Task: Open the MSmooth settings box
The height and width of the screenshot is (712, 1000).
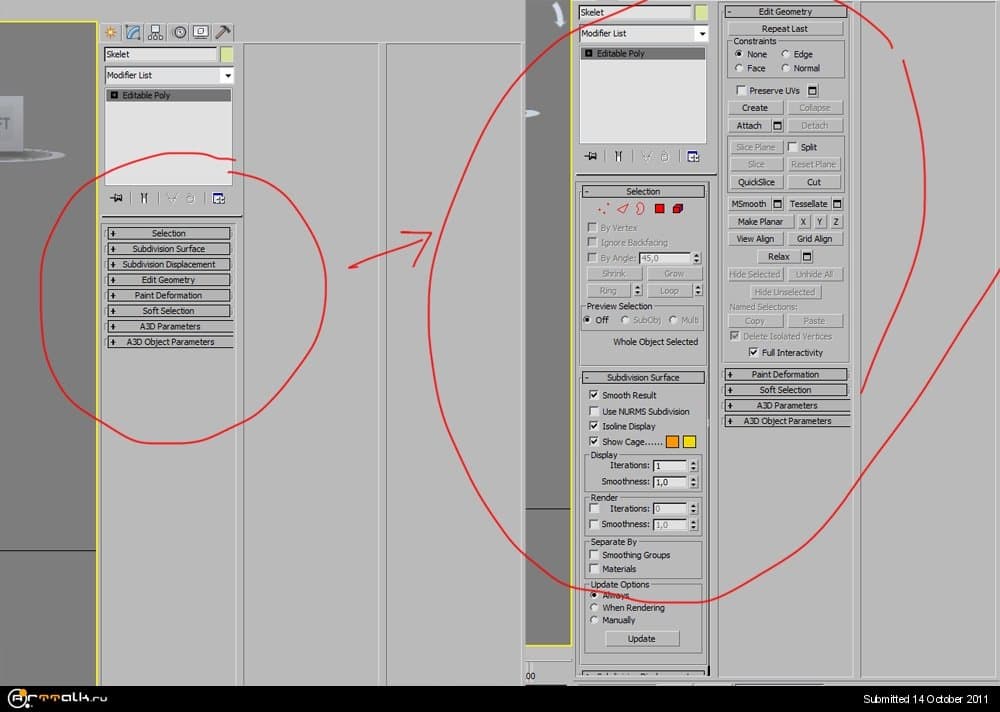Action: click(x=778, y=204)
